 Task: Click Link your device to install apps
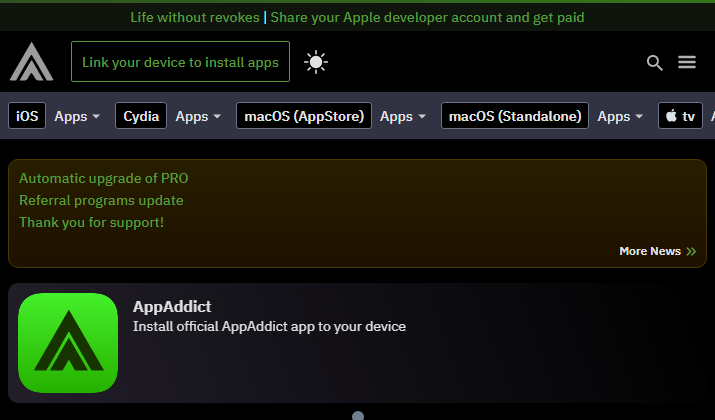[x=180, y=62]
